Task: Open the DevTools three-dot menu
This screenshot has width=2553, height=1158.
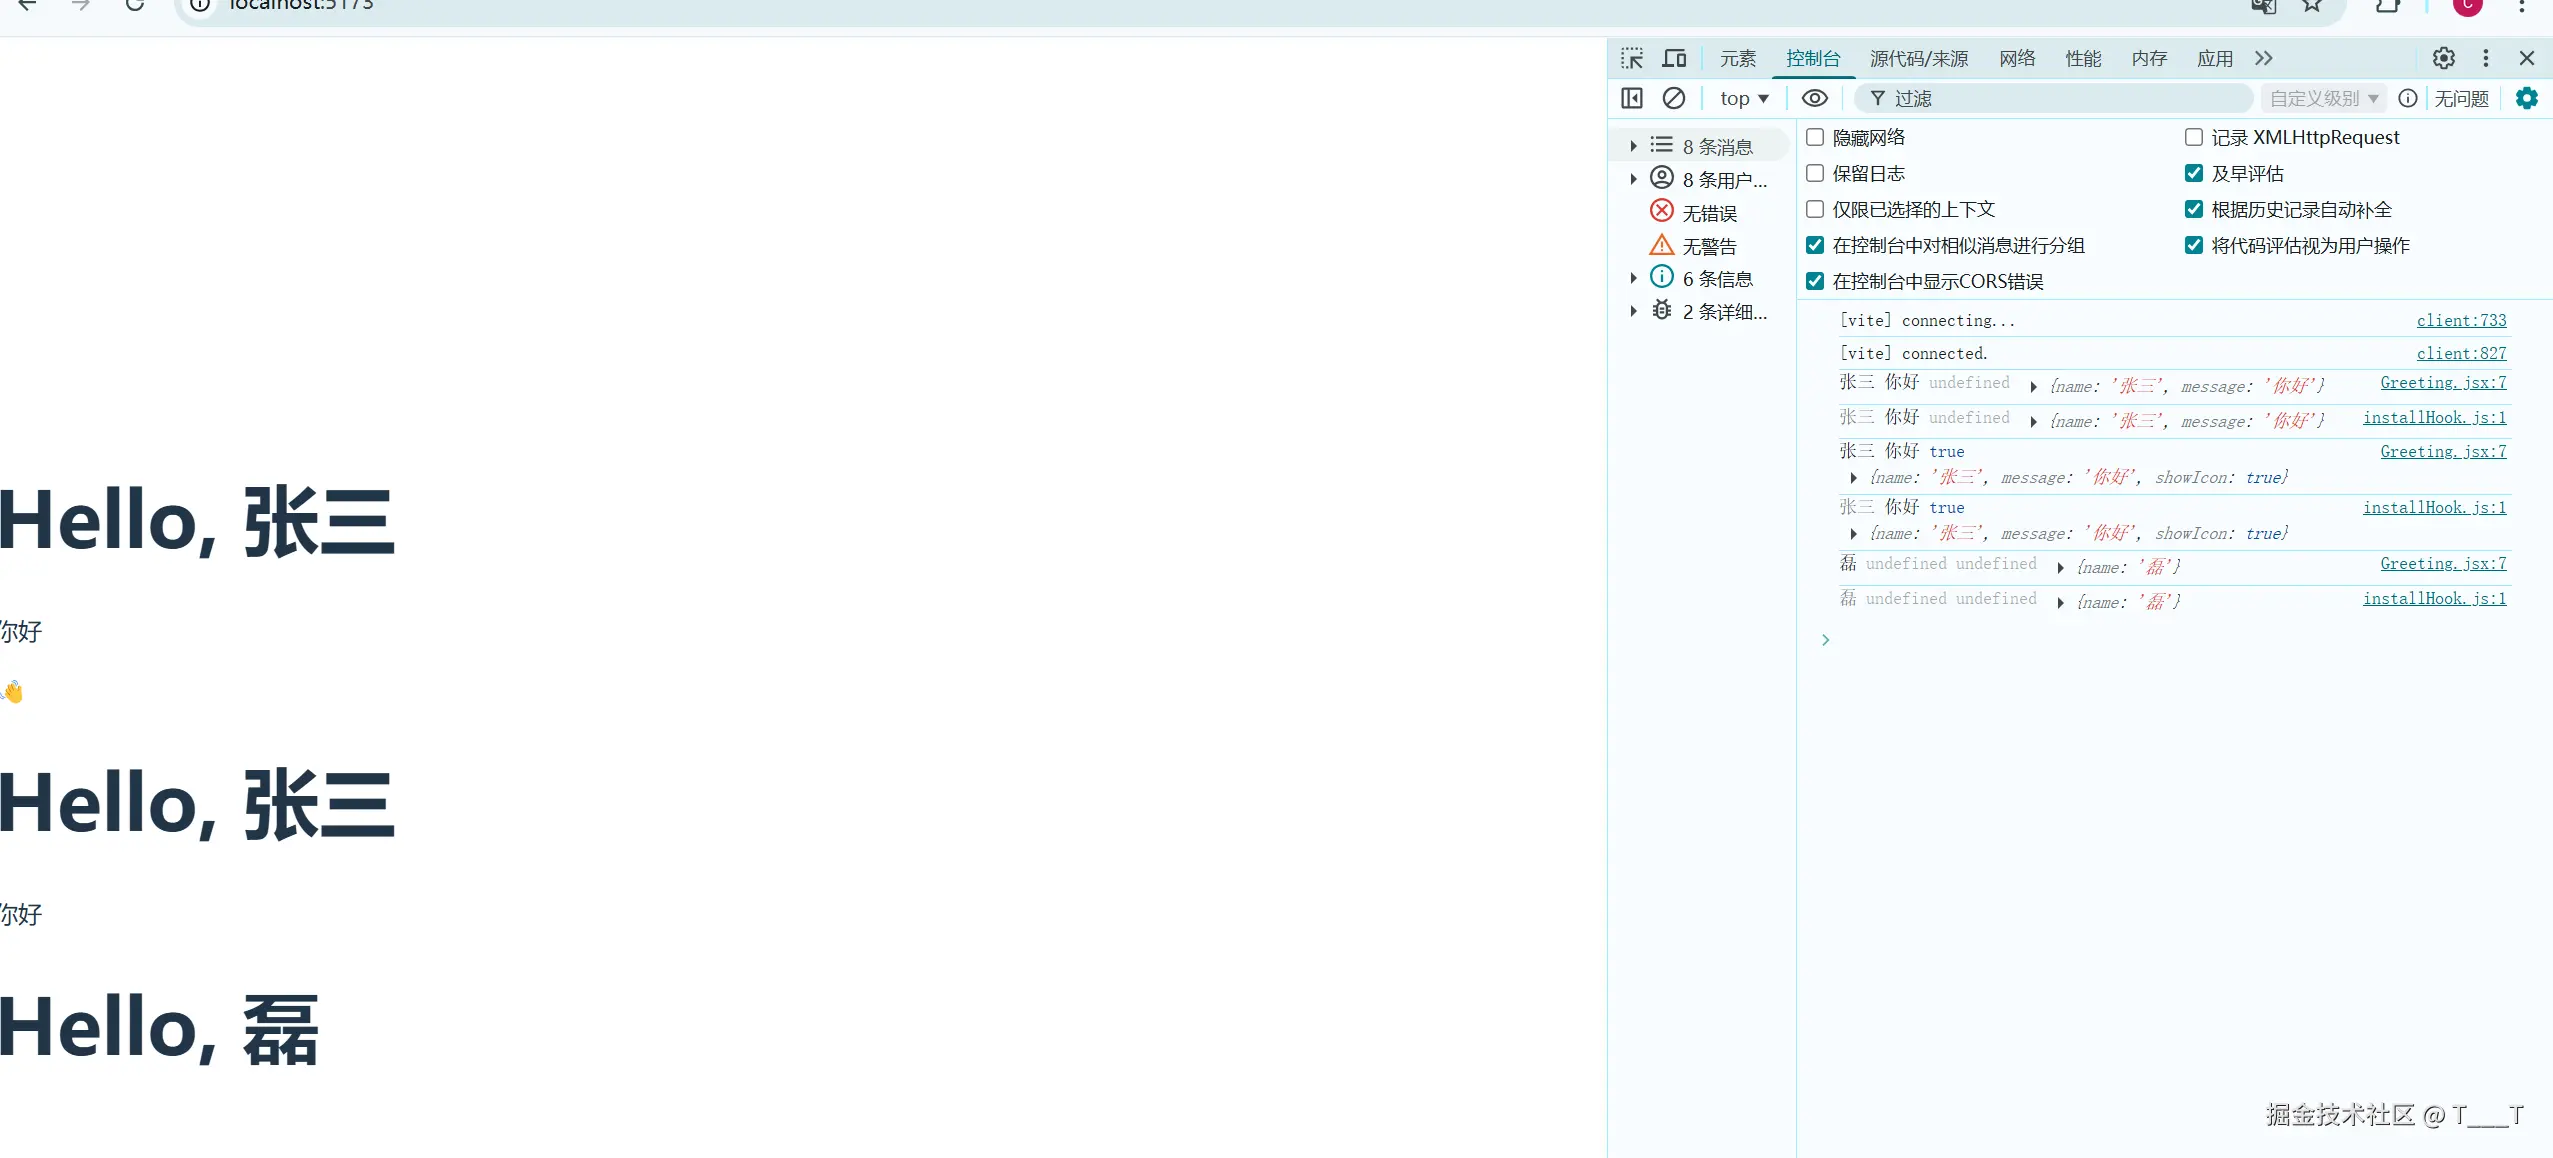Action: pyautogui.click(x=2486, y=59)
